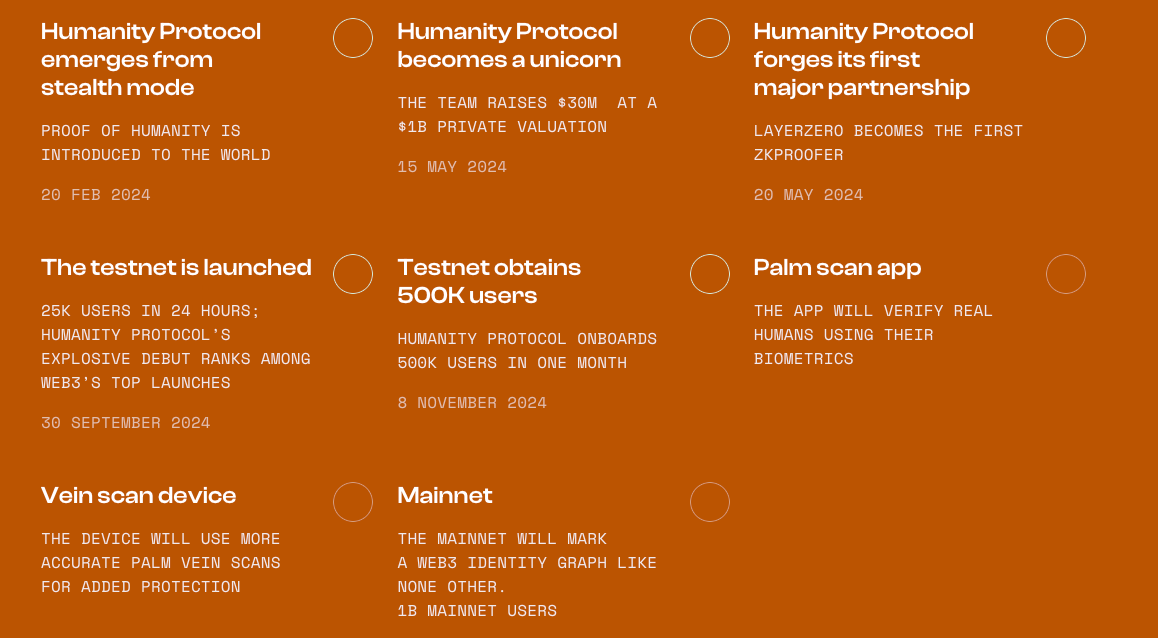1158x638 pixels.
Task: Open 'Humanity Protocol becomes a unicorn' title
Action: [509, 46]
